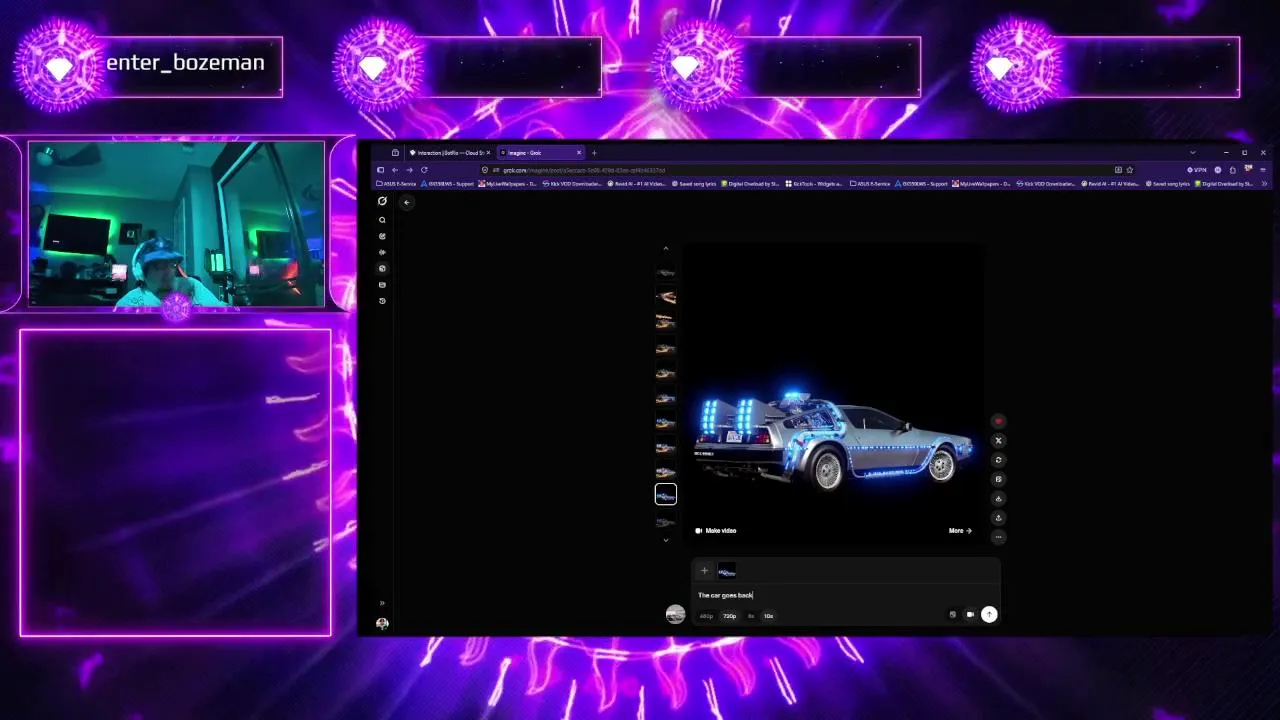The height and width of the screenshot is (720, 1280).
Task: Open the browser VPN control
Action: pyautogui.click(x=1196, y=170)
